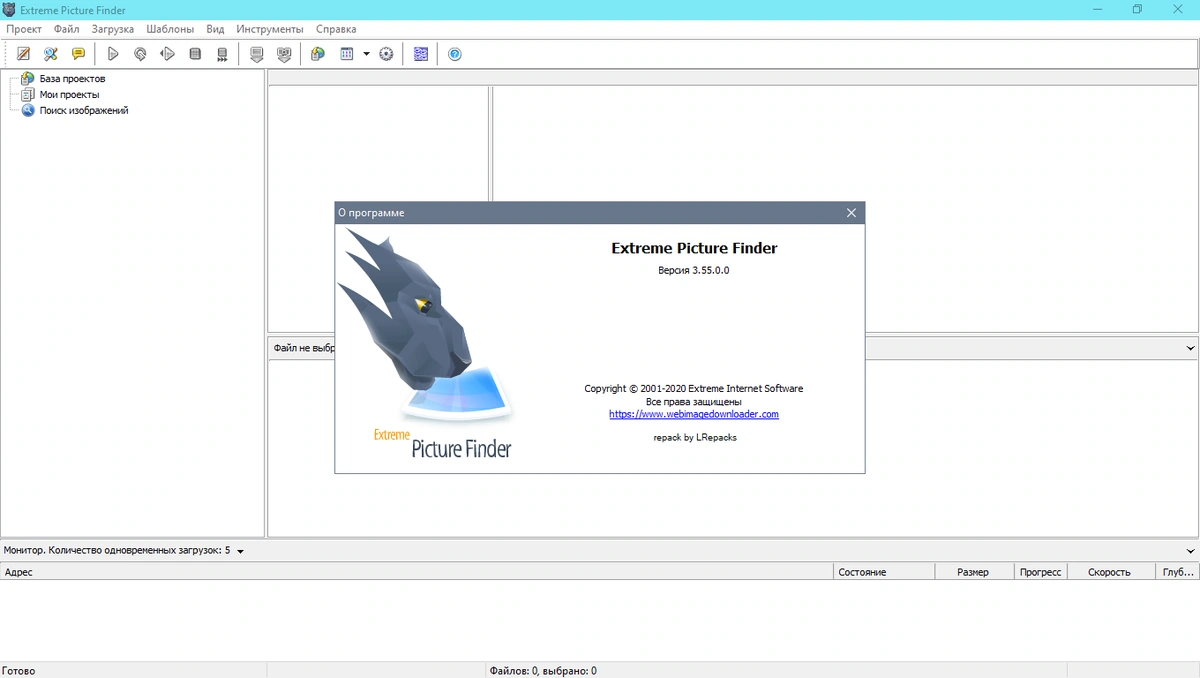
Task: Click the Copyright 2001-2020 line
Action: coord(694,389)
